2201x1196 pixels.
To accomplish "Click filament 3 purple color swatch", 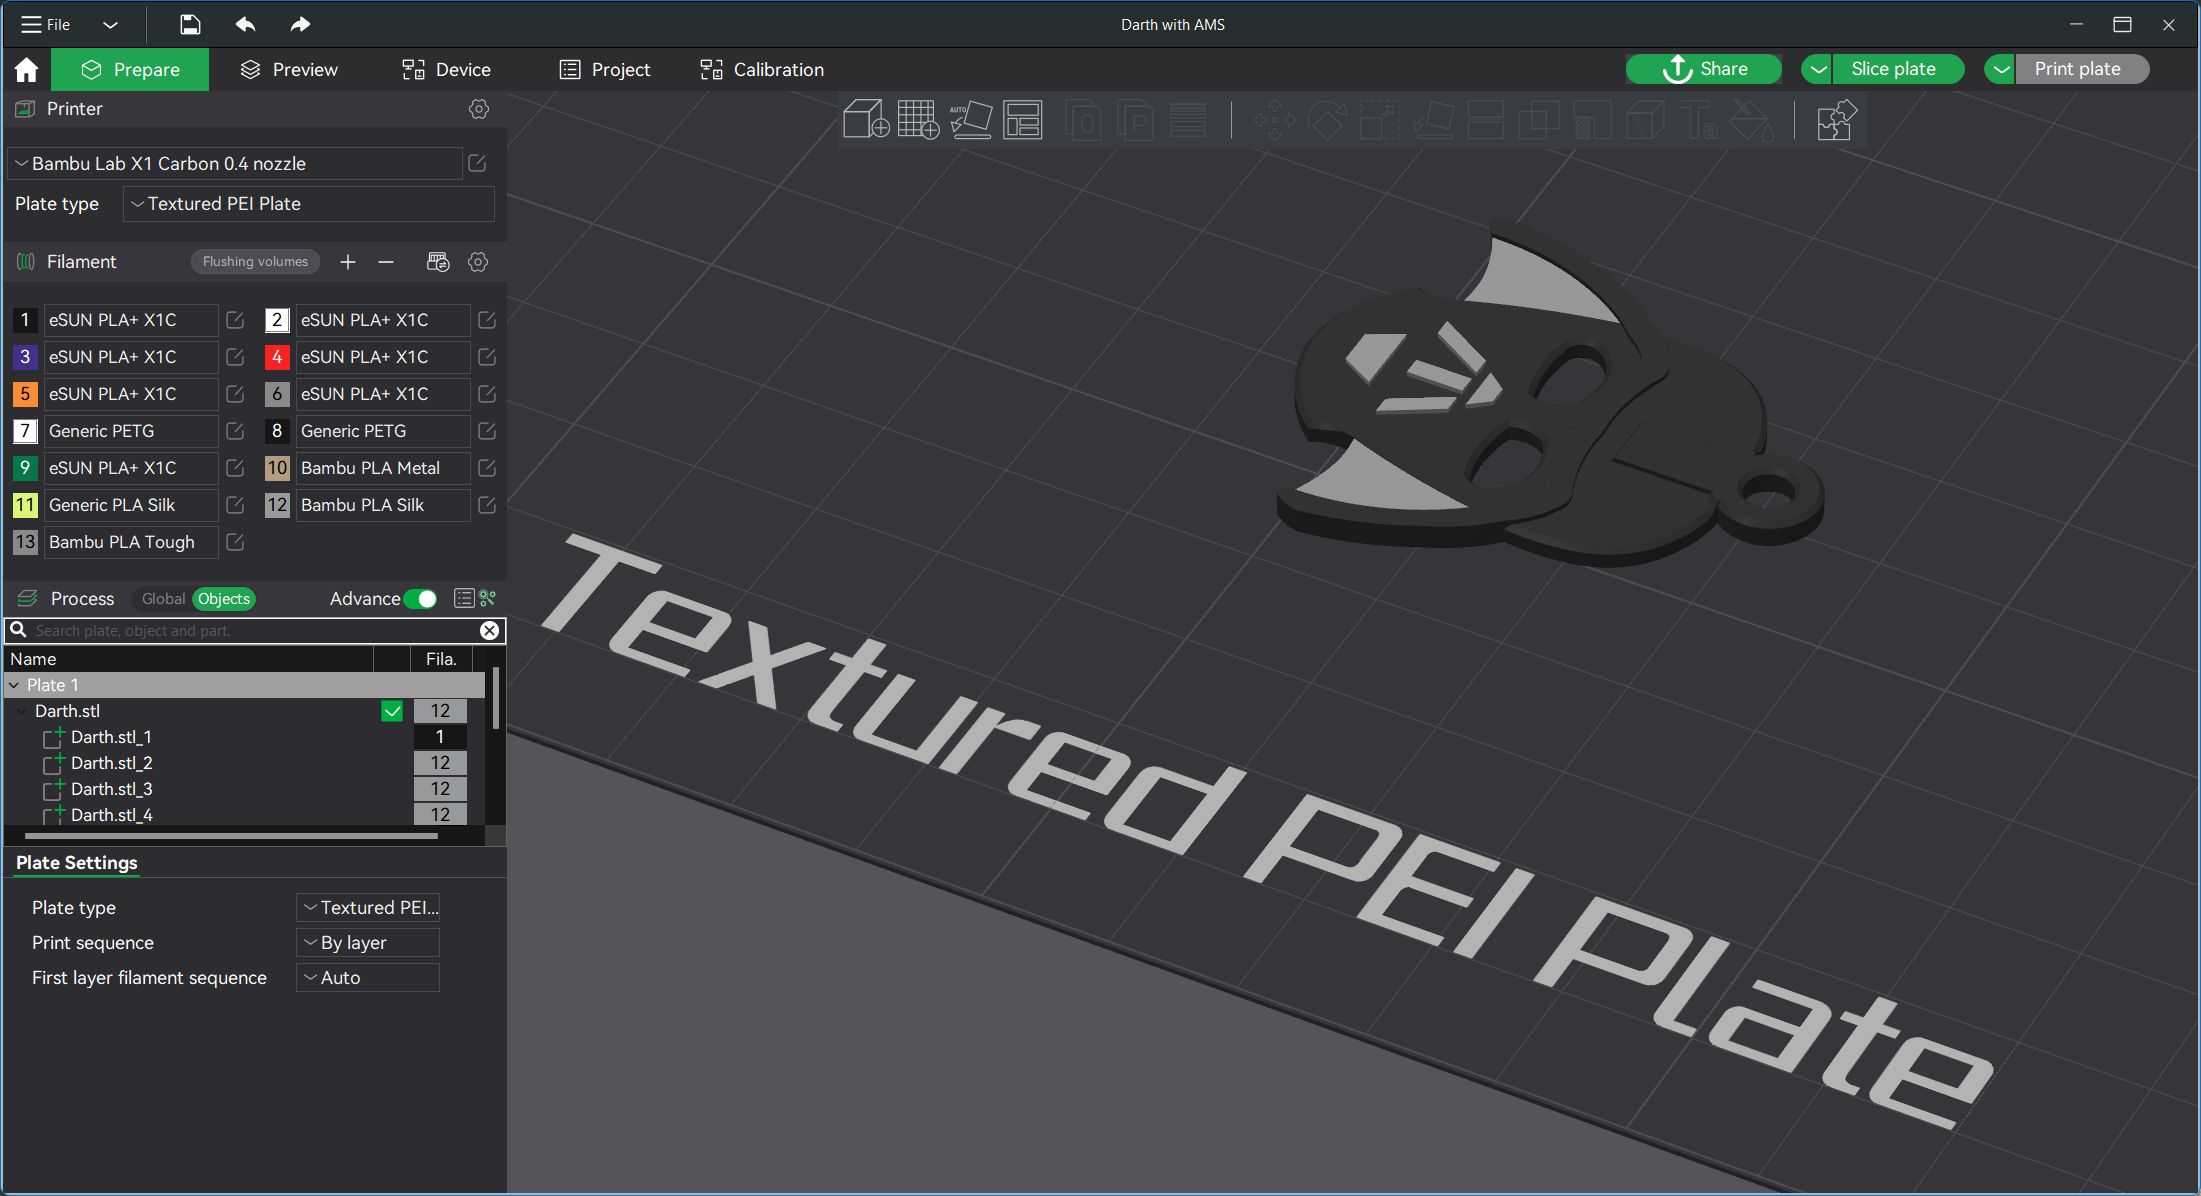I will coord(25,357).
